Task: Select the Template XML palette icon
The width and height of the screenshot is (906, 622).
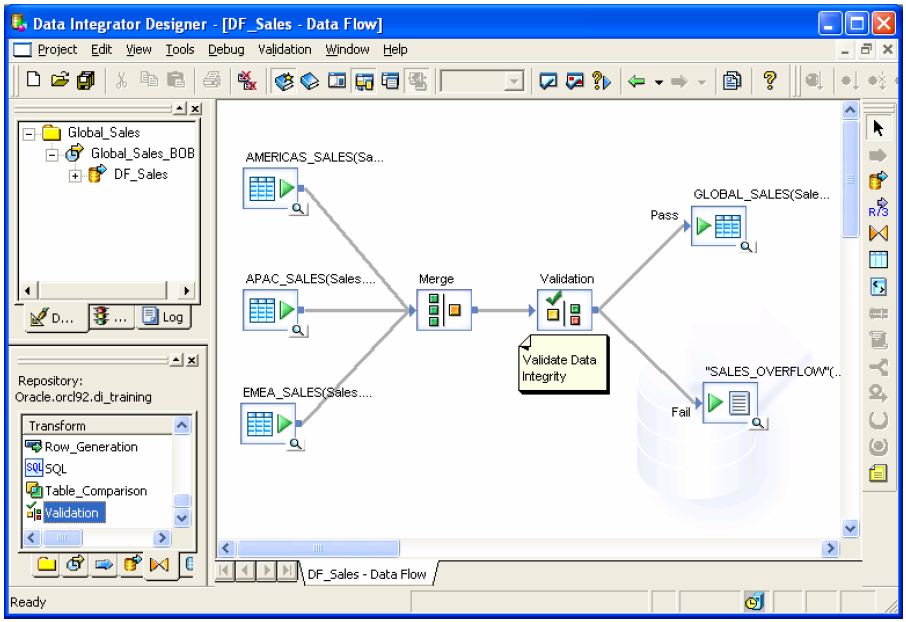Action: coord(878,286)
